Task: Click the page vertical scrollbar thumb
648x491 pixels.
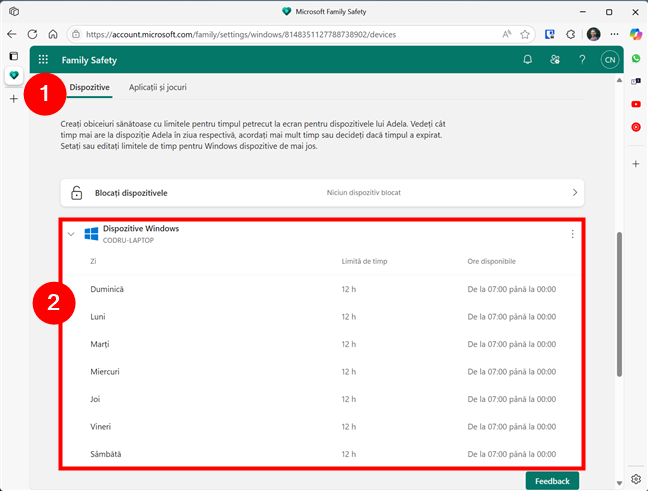Action: tap(619, 304)
